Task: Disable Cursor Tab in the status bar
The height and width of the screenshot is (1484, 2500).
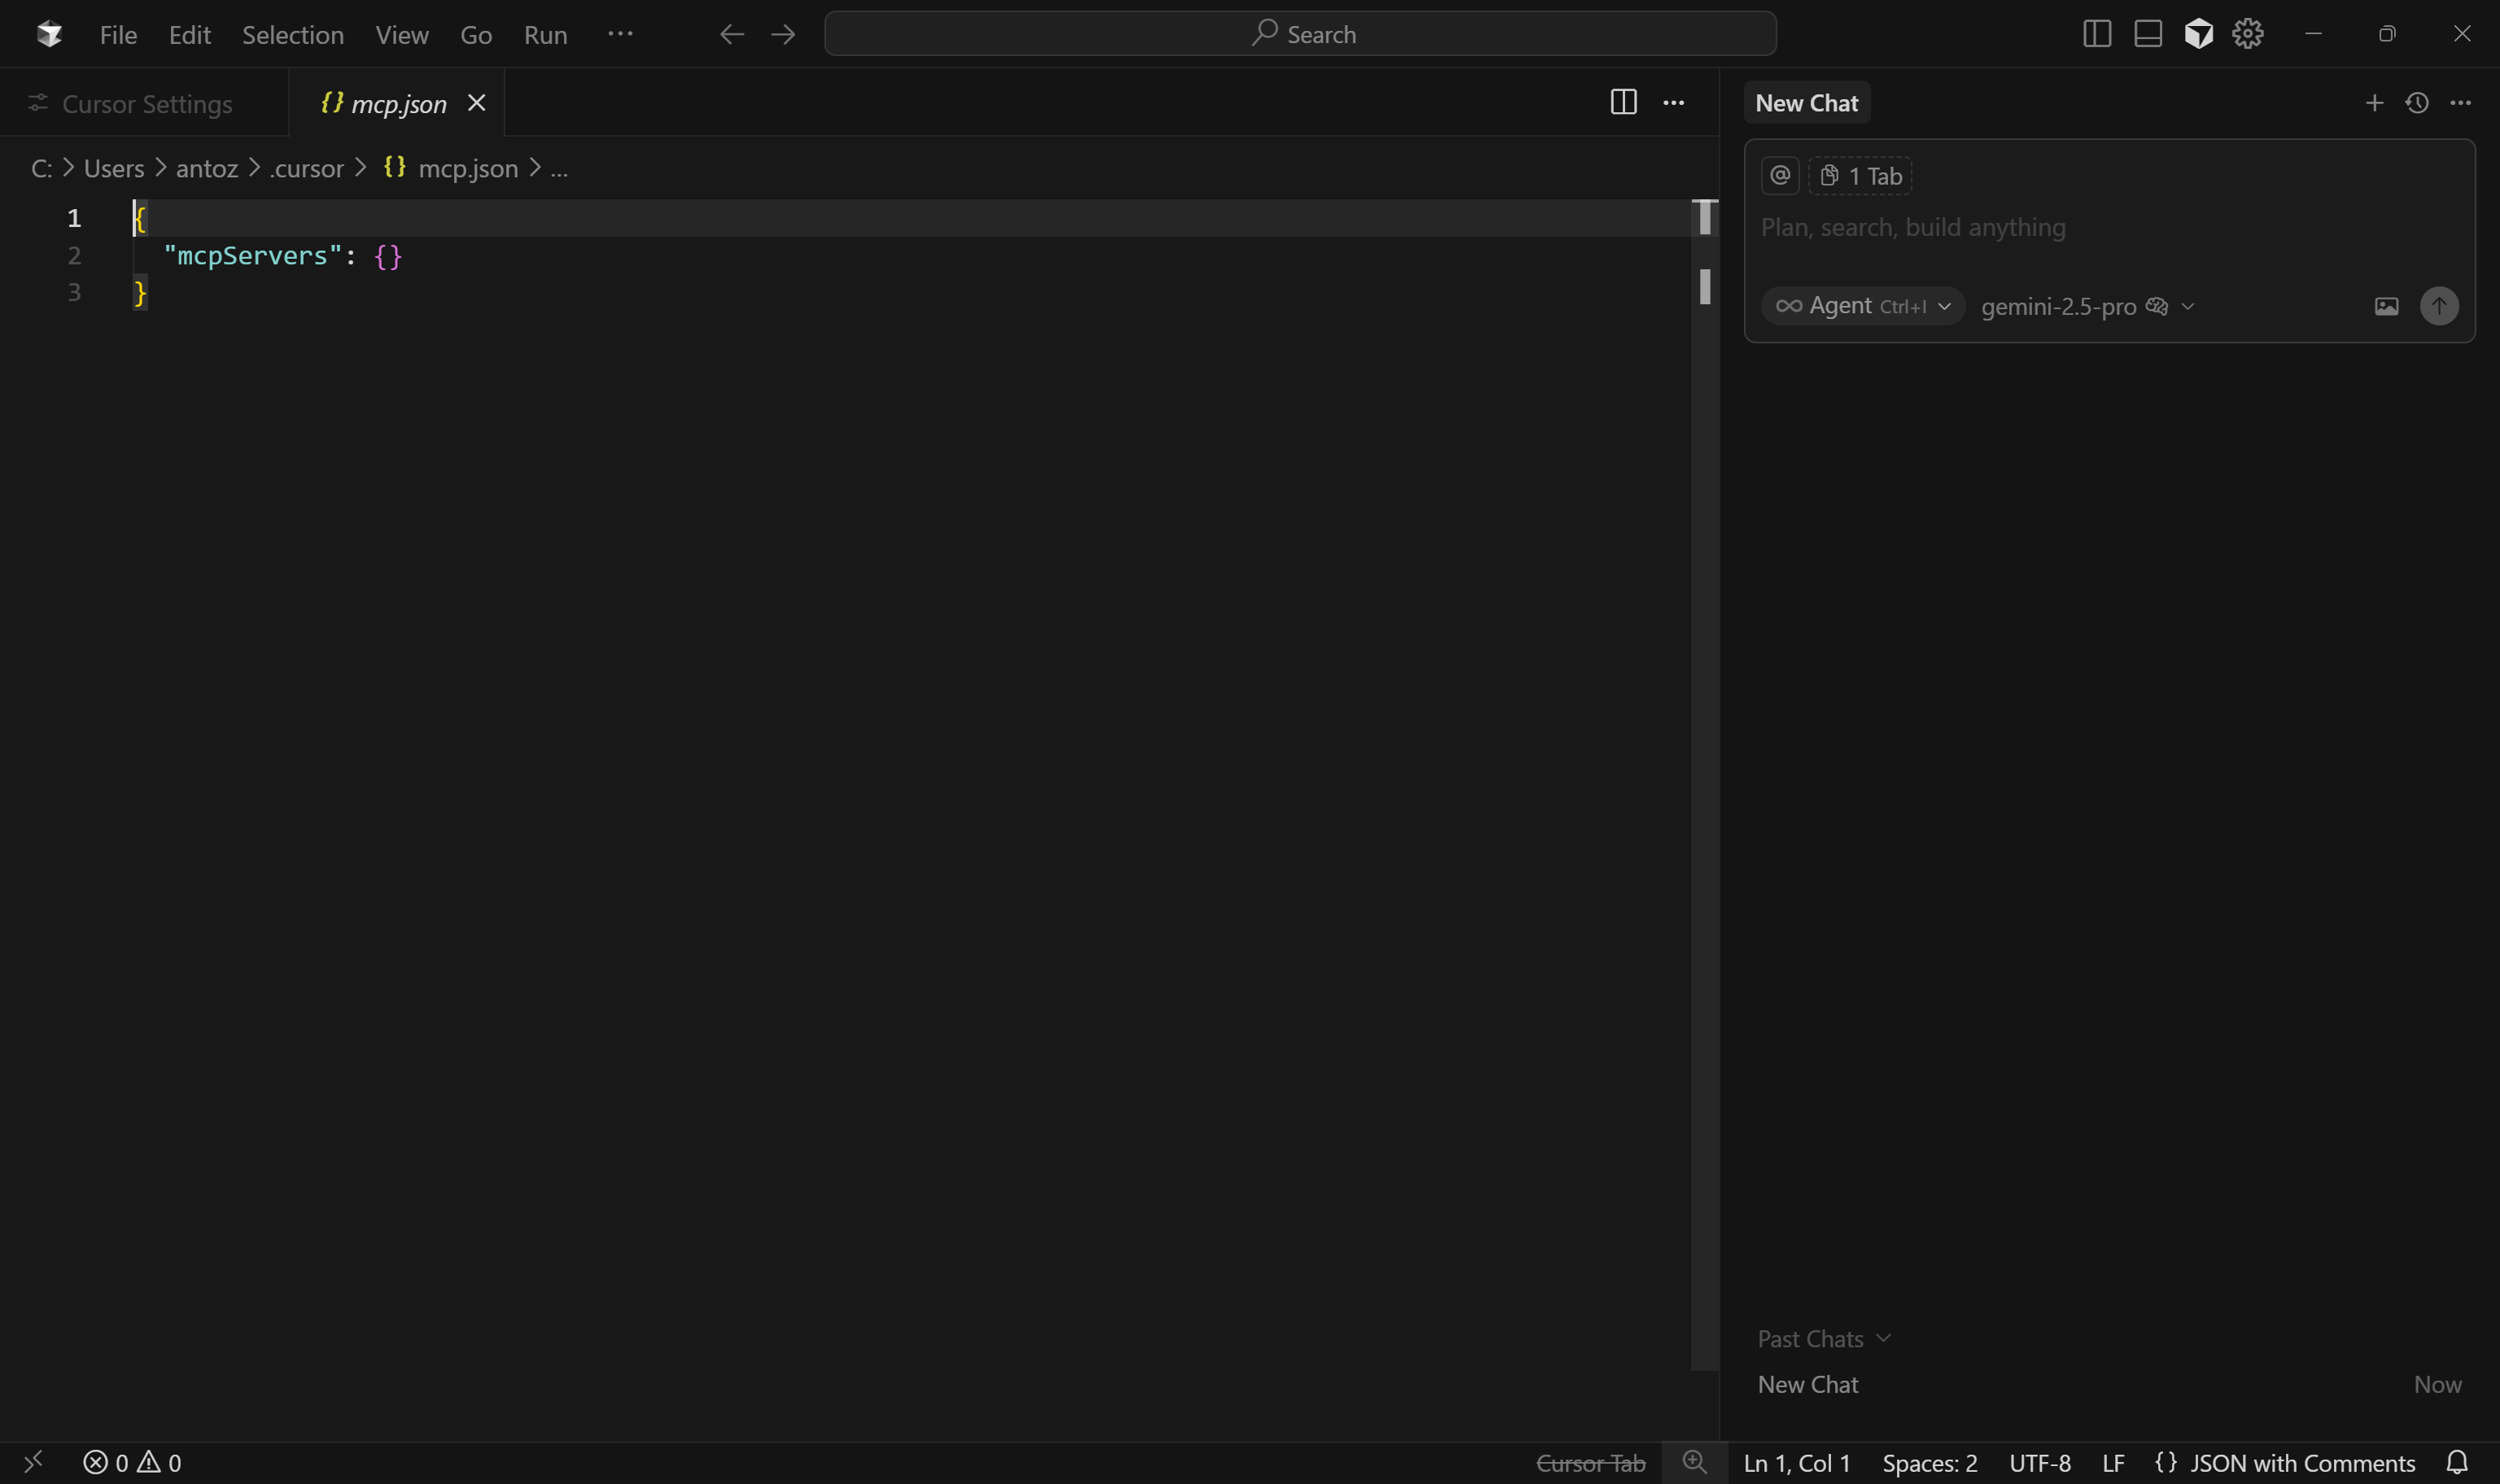Action: coord(1591,1462)
